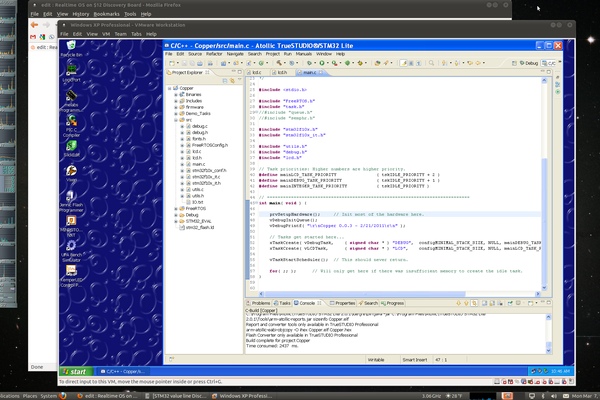This screenshot has height=400, width=600.
Task: Open the VM menu in VMware
Action: 106,34
